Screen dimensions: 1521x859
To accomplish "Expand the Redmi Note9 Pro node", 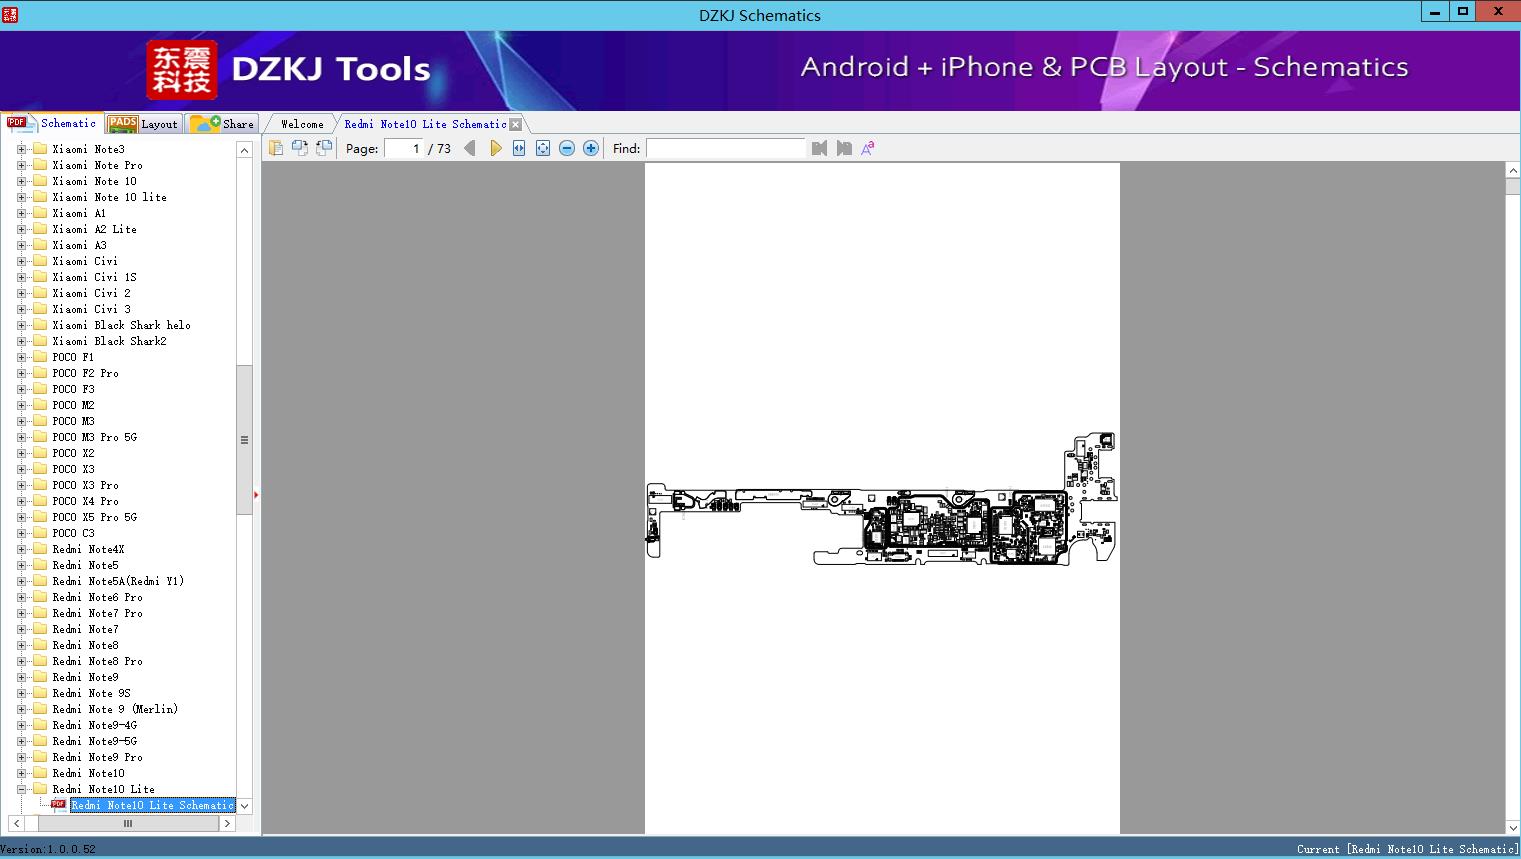I will point(21,757).
